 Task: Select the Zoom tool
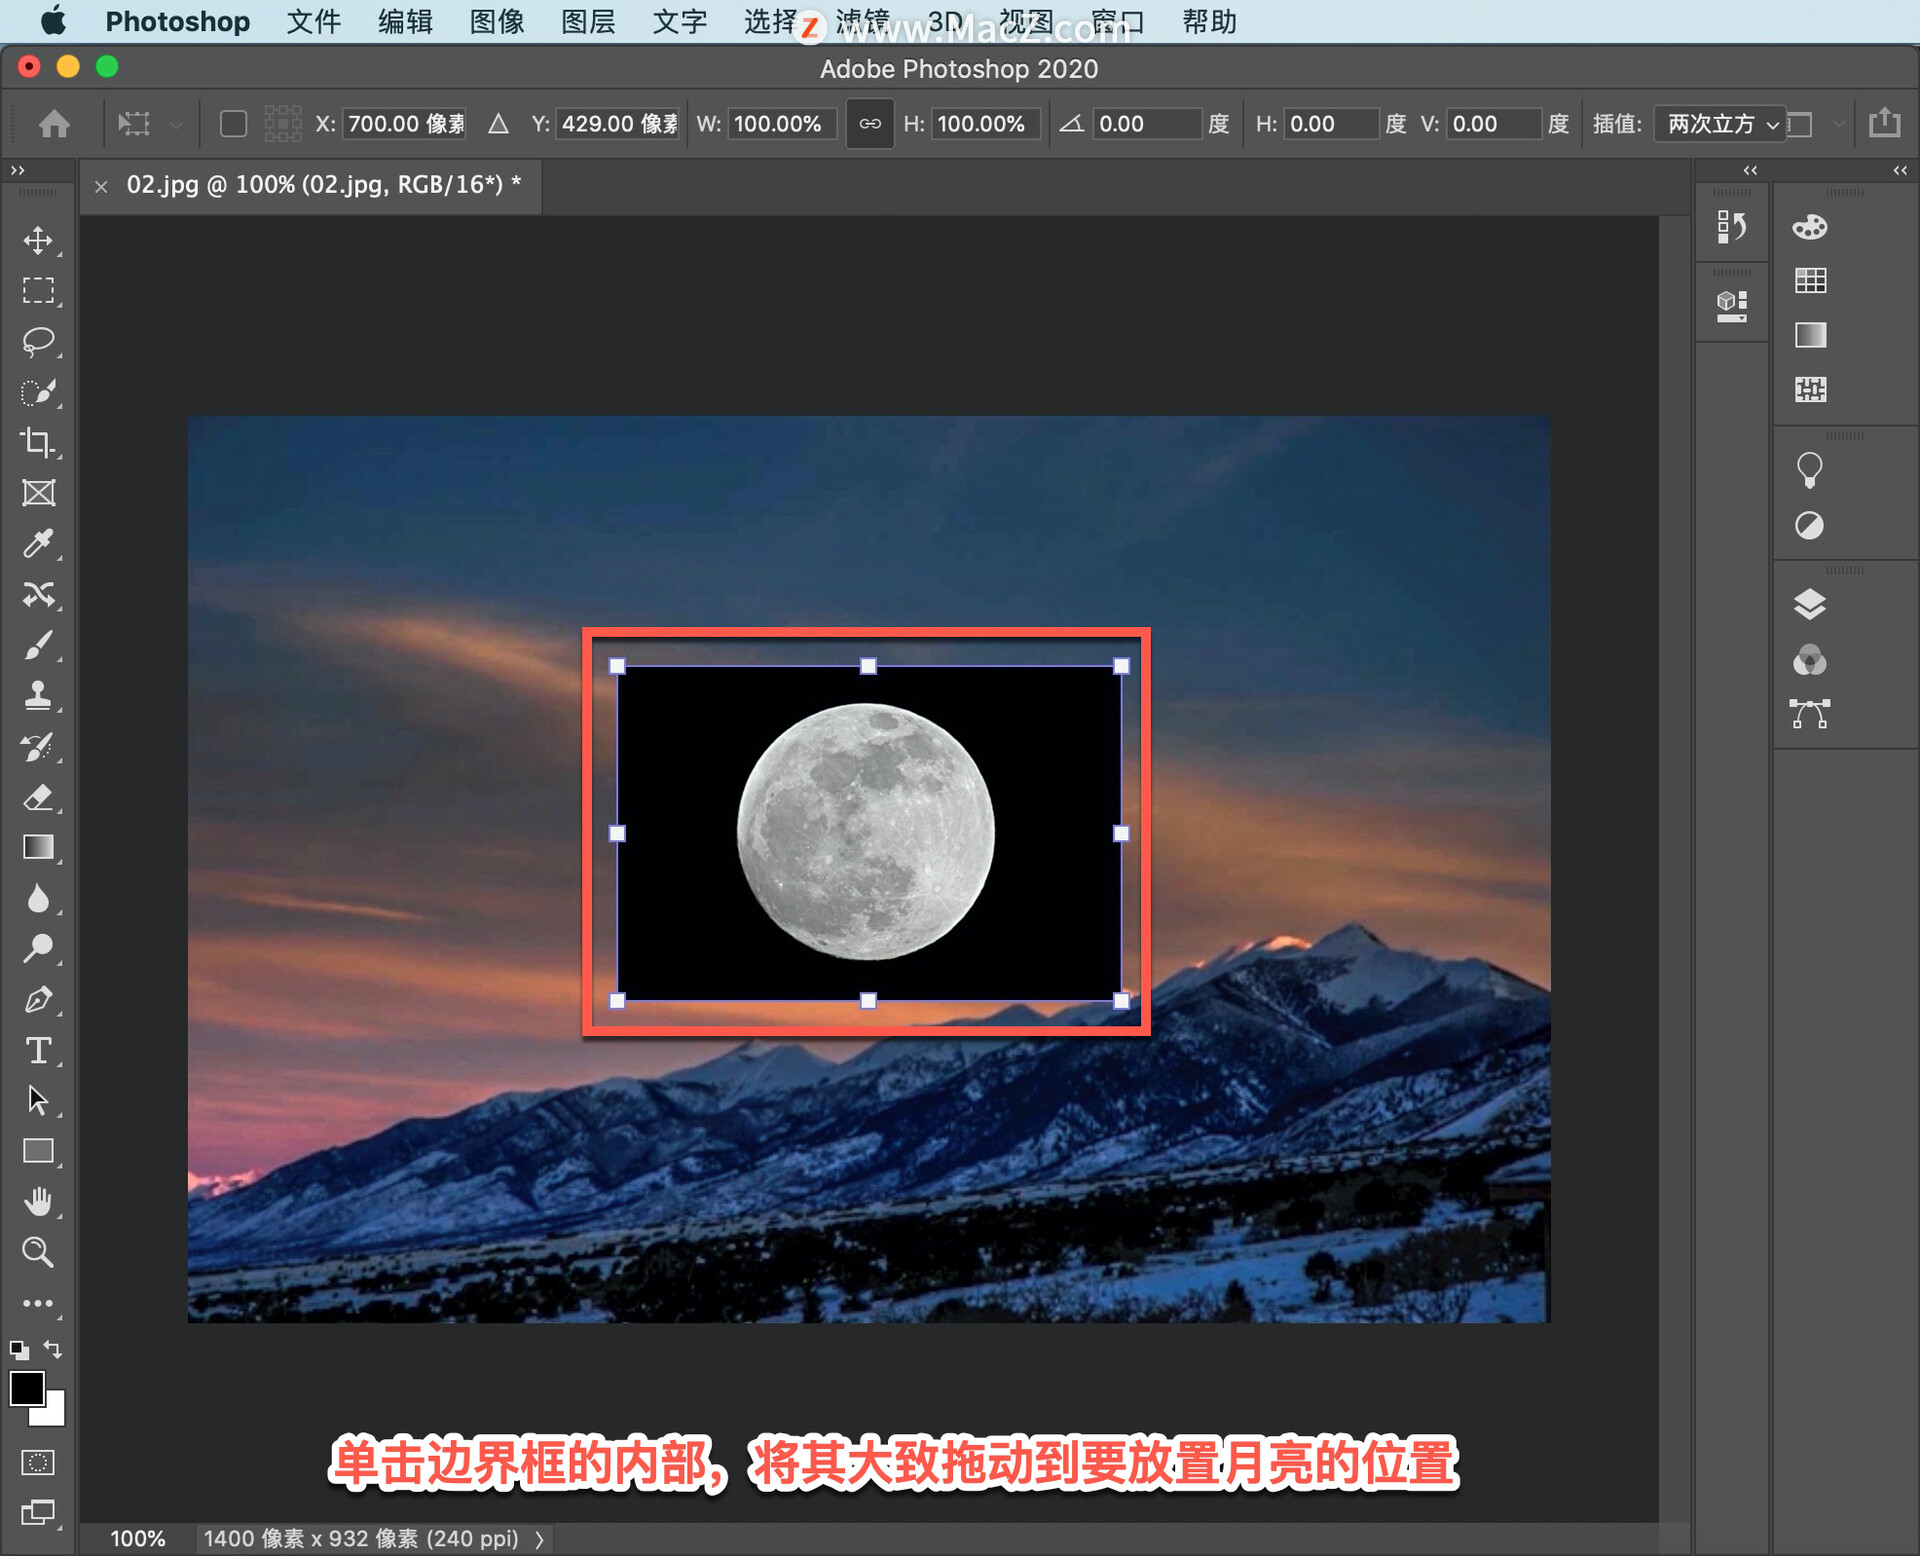coord(38,1253)
